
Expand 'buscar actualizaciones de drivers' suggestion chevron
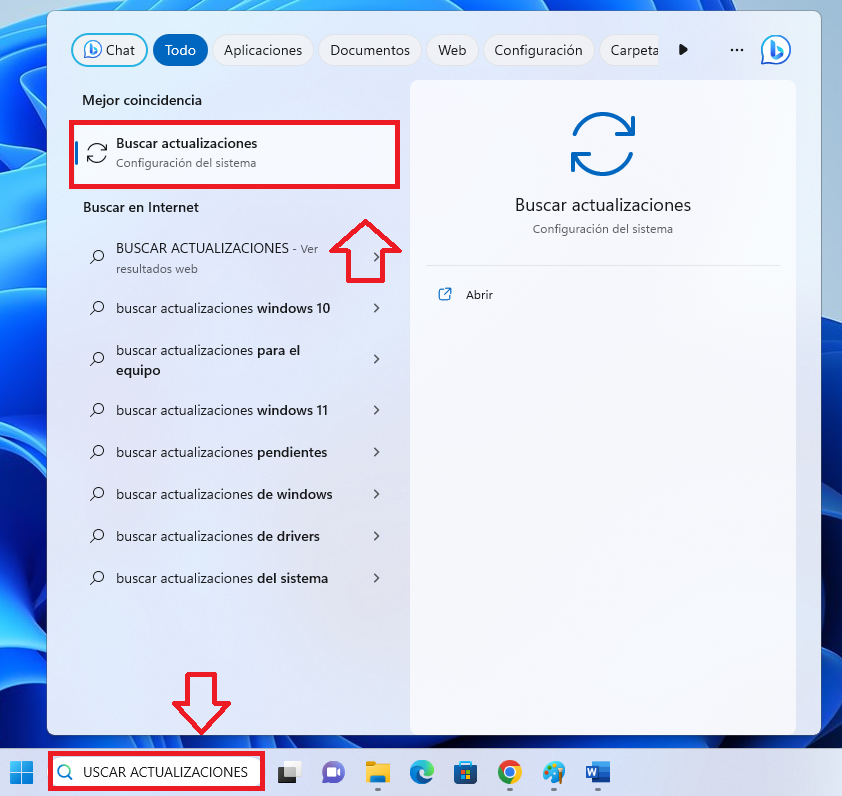376,536
